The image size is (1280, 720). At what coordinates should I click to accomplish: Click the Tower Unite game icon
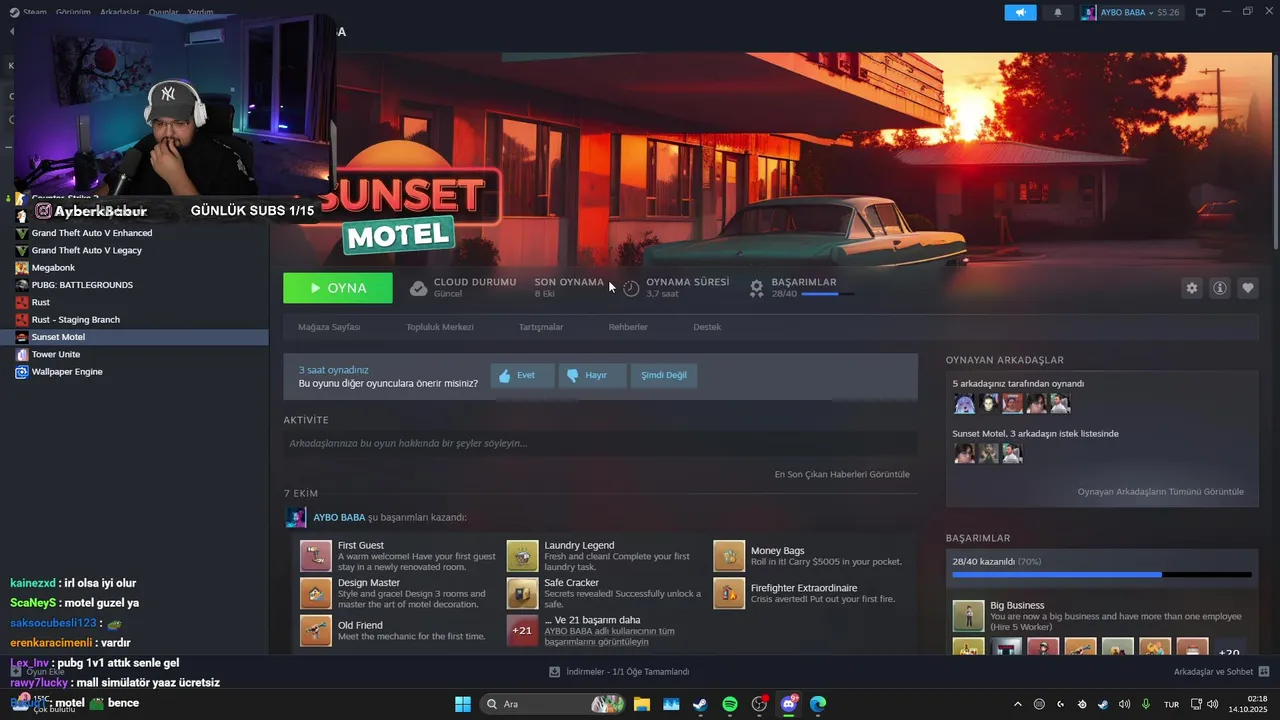22,354
